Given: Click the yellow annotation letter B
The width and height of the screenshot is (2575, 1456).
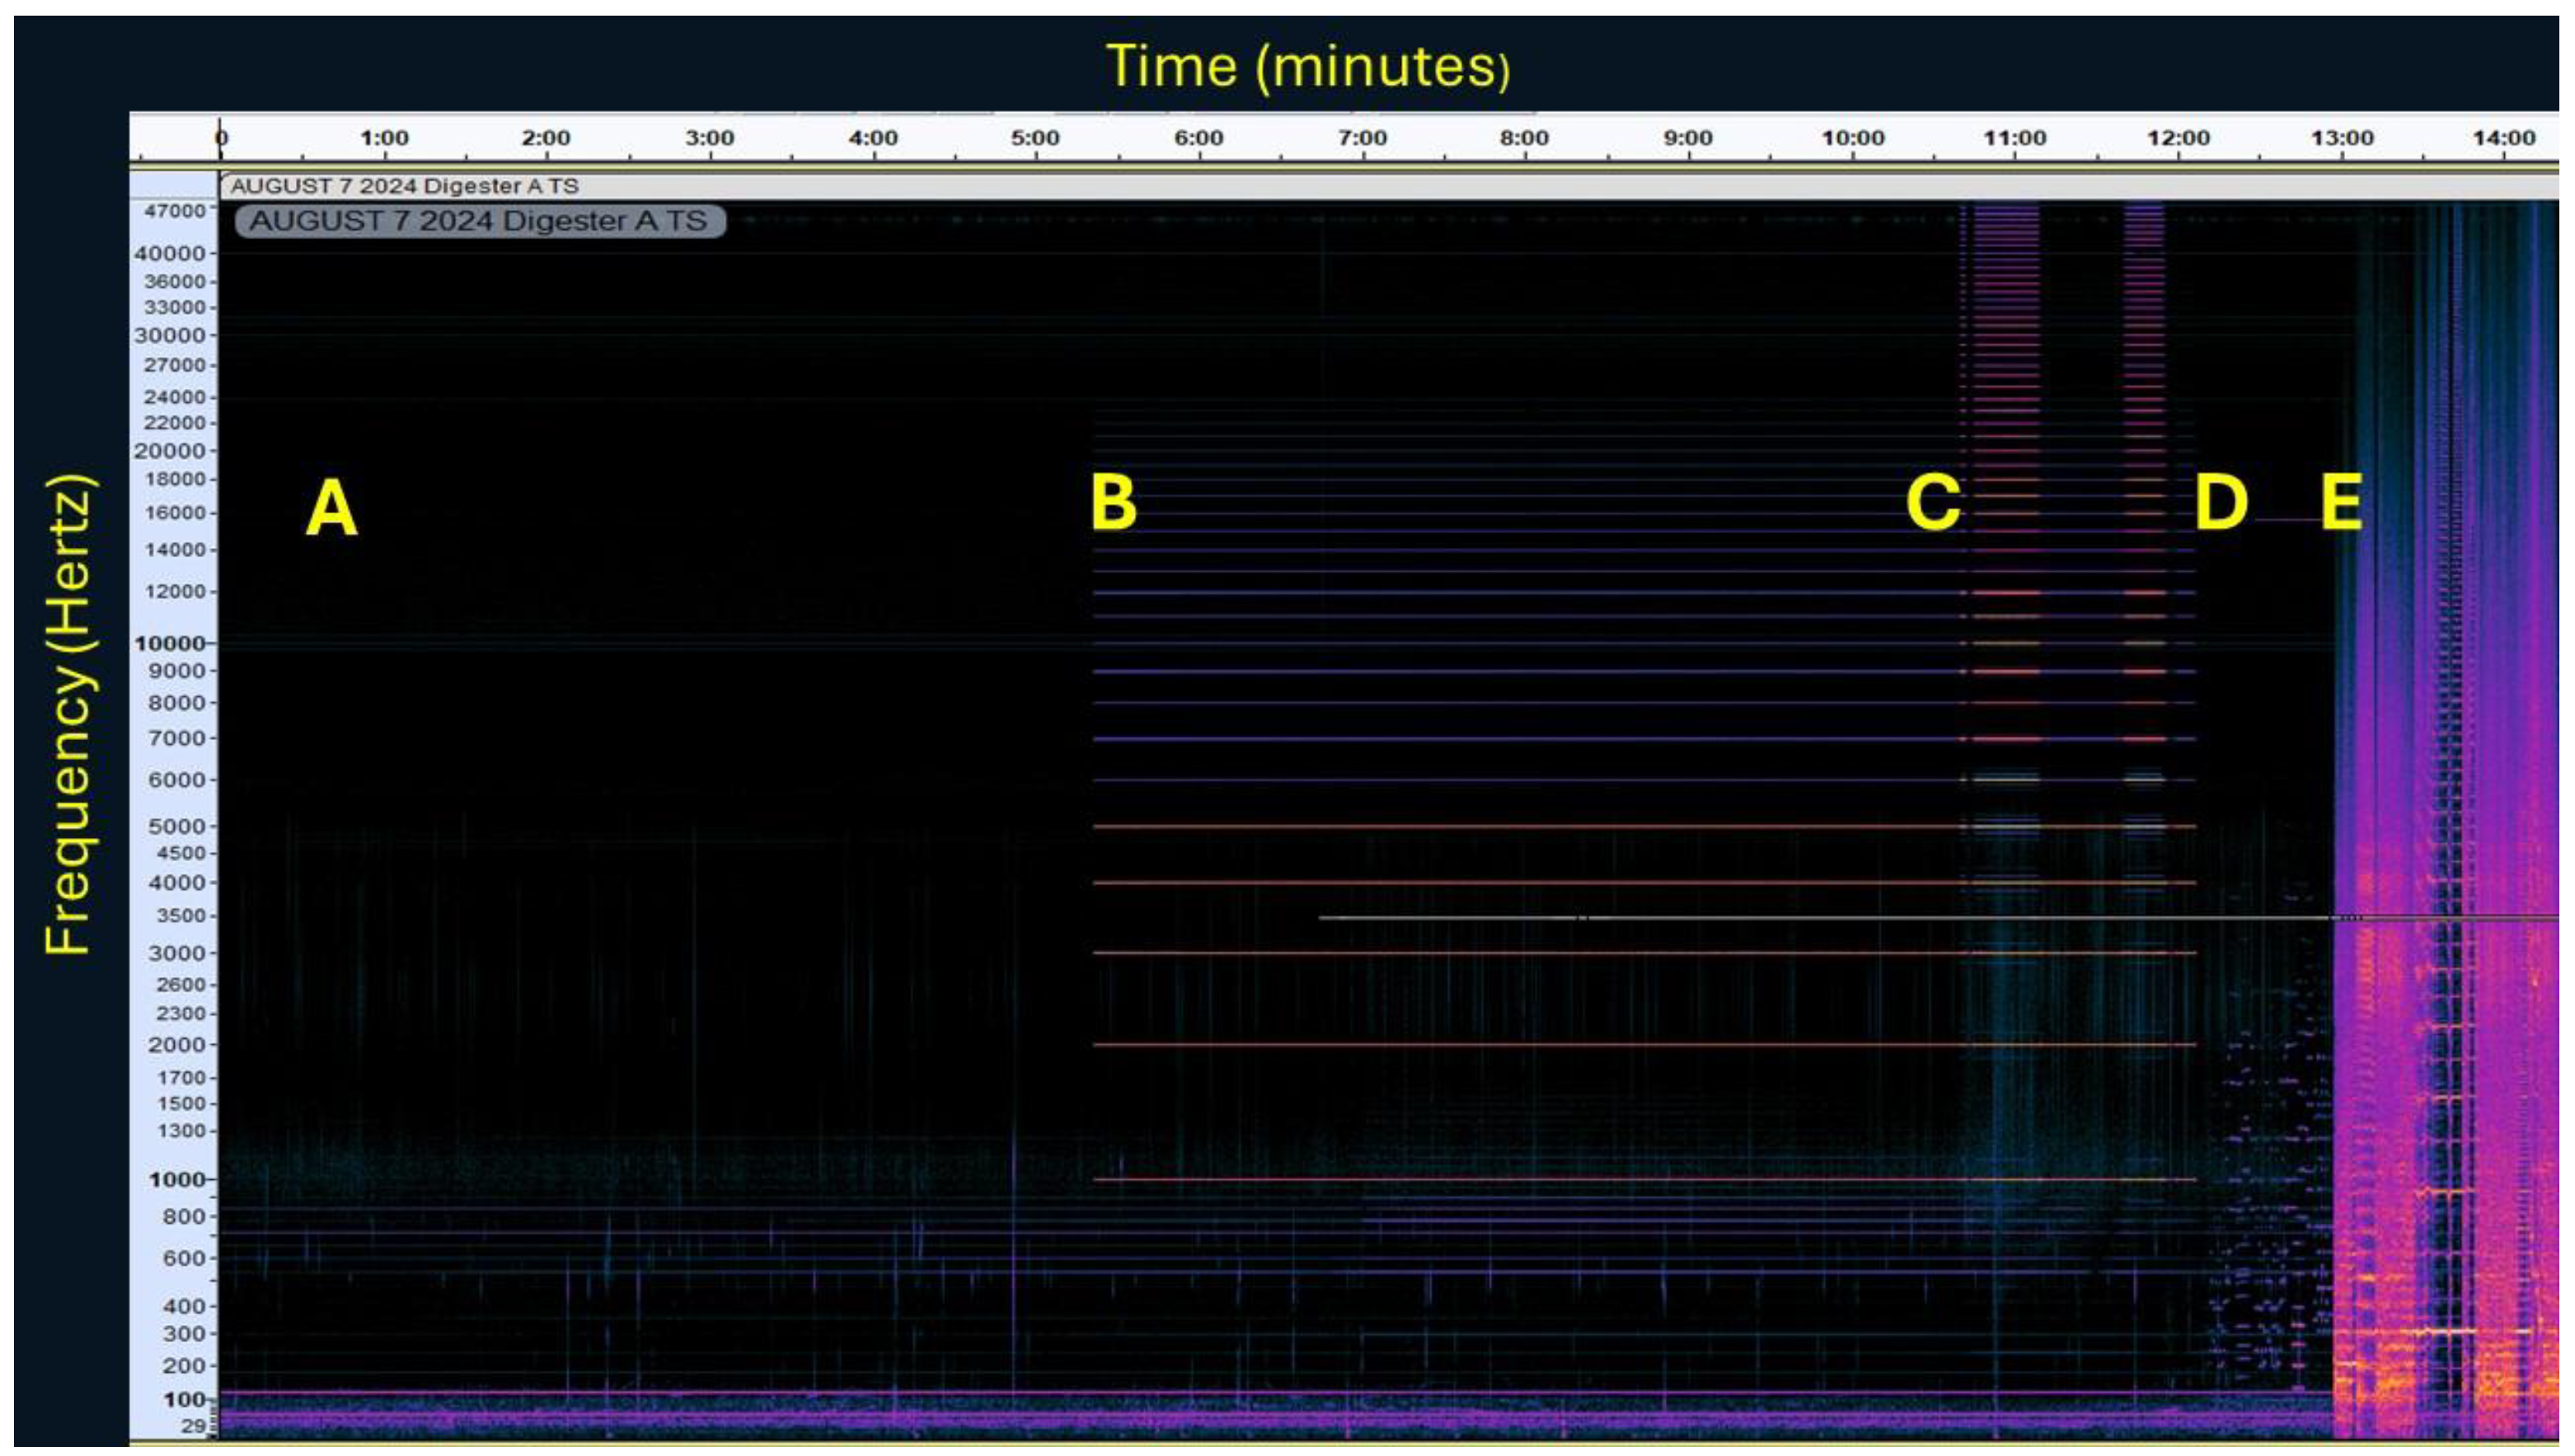Looking at the screenshot, I should [1113, 501].
